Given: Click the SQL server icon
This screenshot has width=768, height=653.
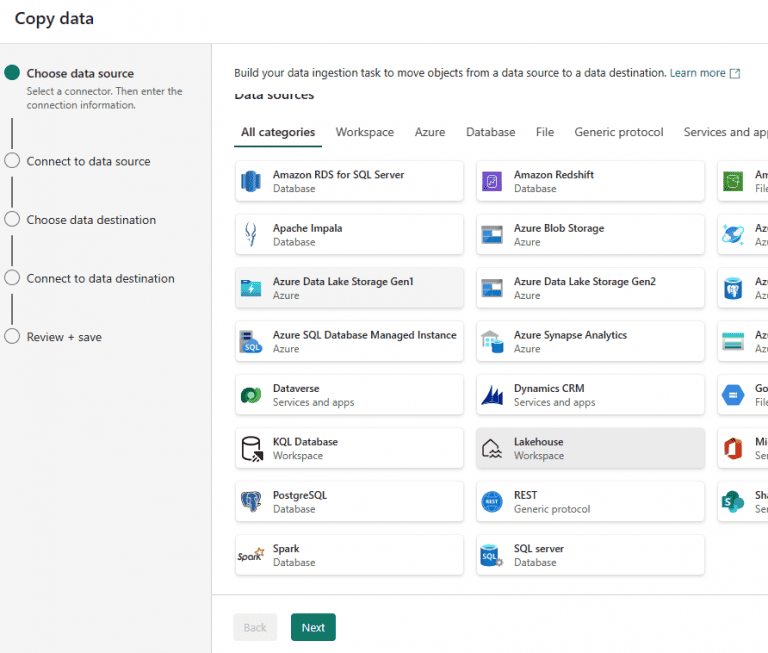Looking at the screenshot, I should [x=492, y=556].
